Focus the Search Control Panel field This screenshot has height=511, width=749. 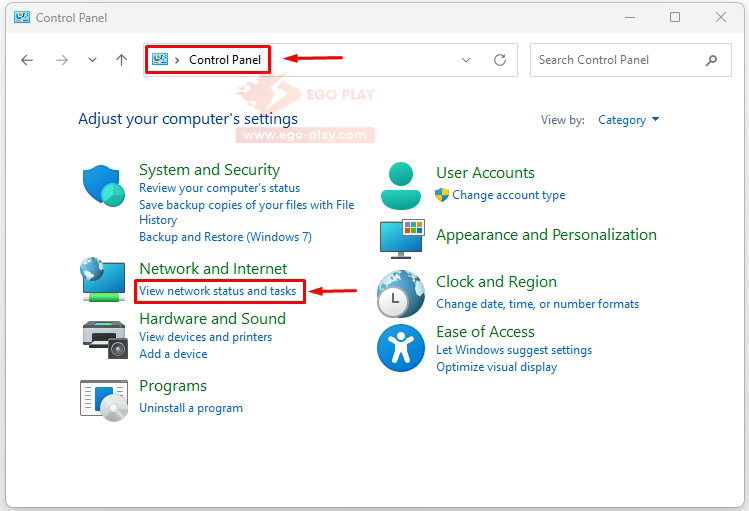[631, 60]
